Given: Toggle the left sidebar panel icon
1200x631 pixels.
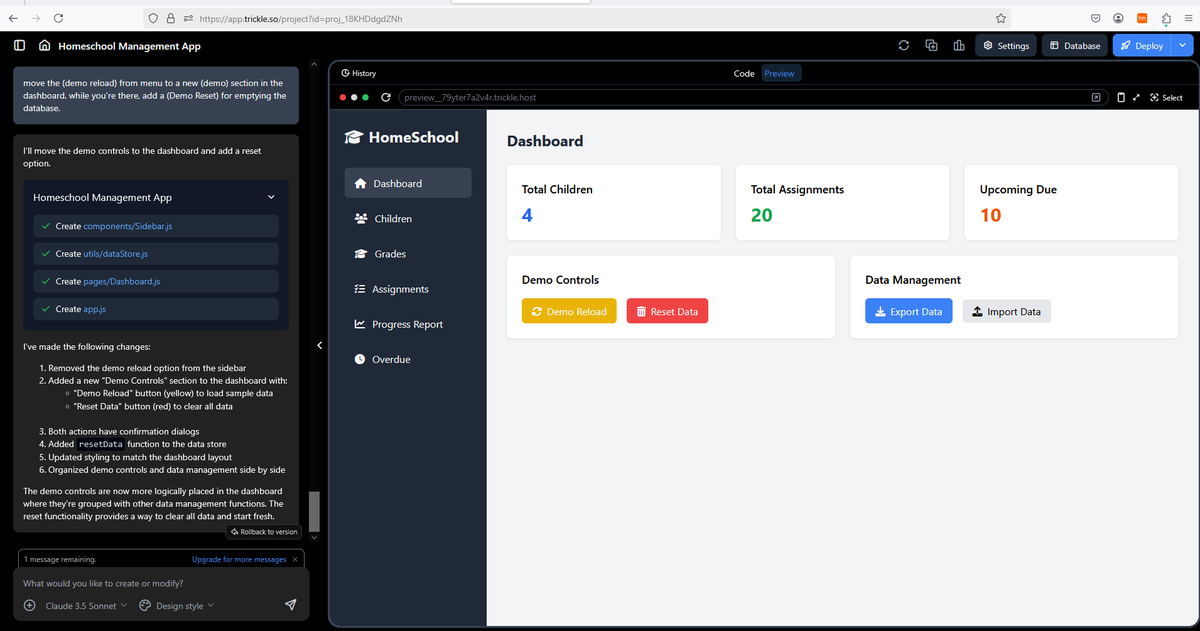Looking at the screenshot, I should tap(19, 46).
